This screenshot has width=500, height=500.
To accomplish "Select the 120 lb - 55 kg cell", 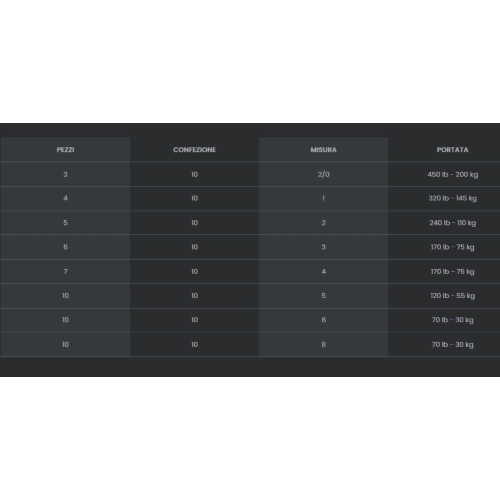I will 452,296.
